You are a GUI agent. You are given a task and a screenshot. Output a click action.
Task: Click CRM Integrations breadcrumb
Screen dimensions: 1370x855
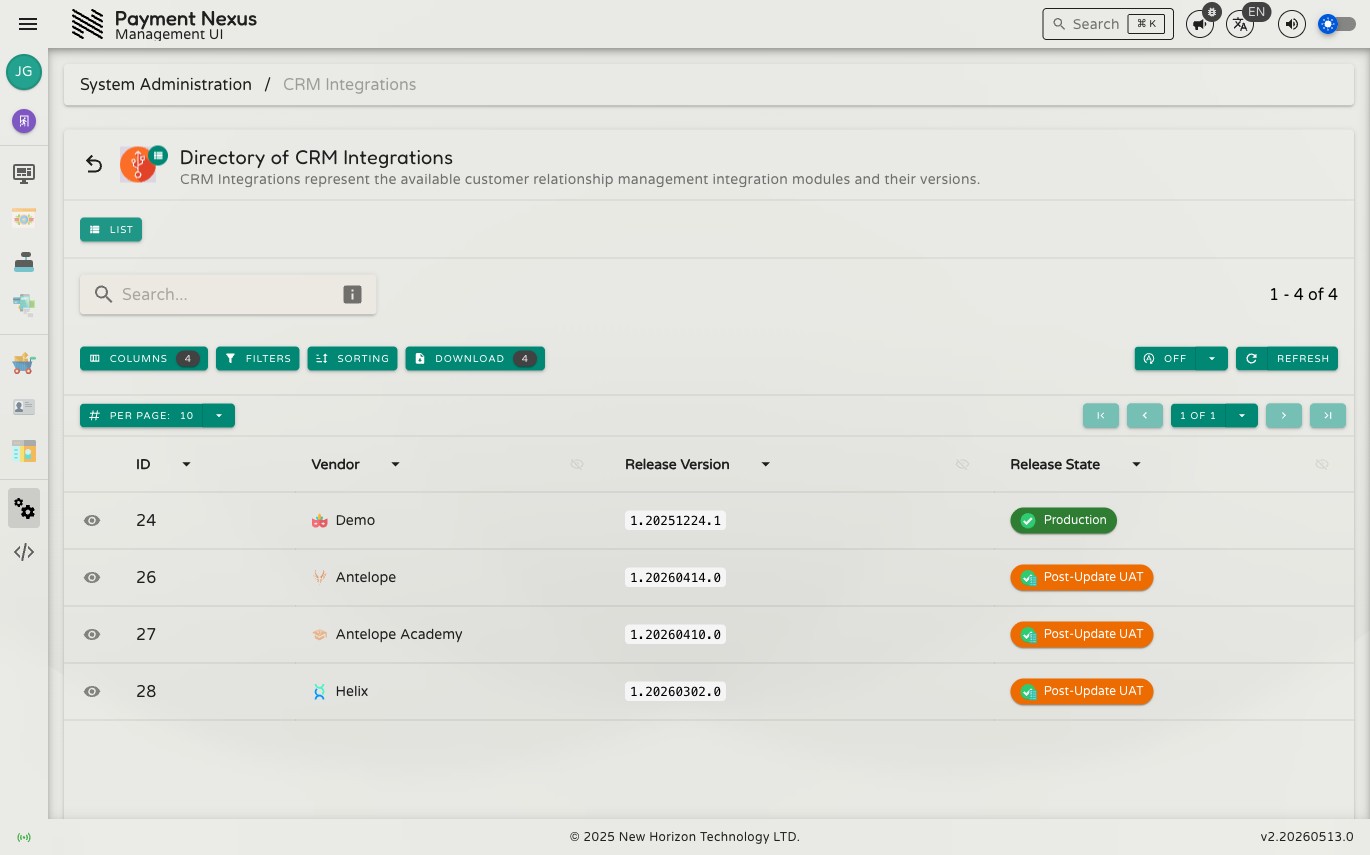[x=349, y=84]
